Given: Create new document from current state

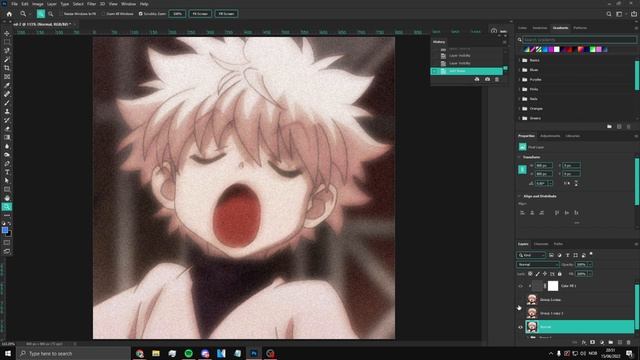Looking at the screenshot, I should pyautogui.click(x=477, y=79).
